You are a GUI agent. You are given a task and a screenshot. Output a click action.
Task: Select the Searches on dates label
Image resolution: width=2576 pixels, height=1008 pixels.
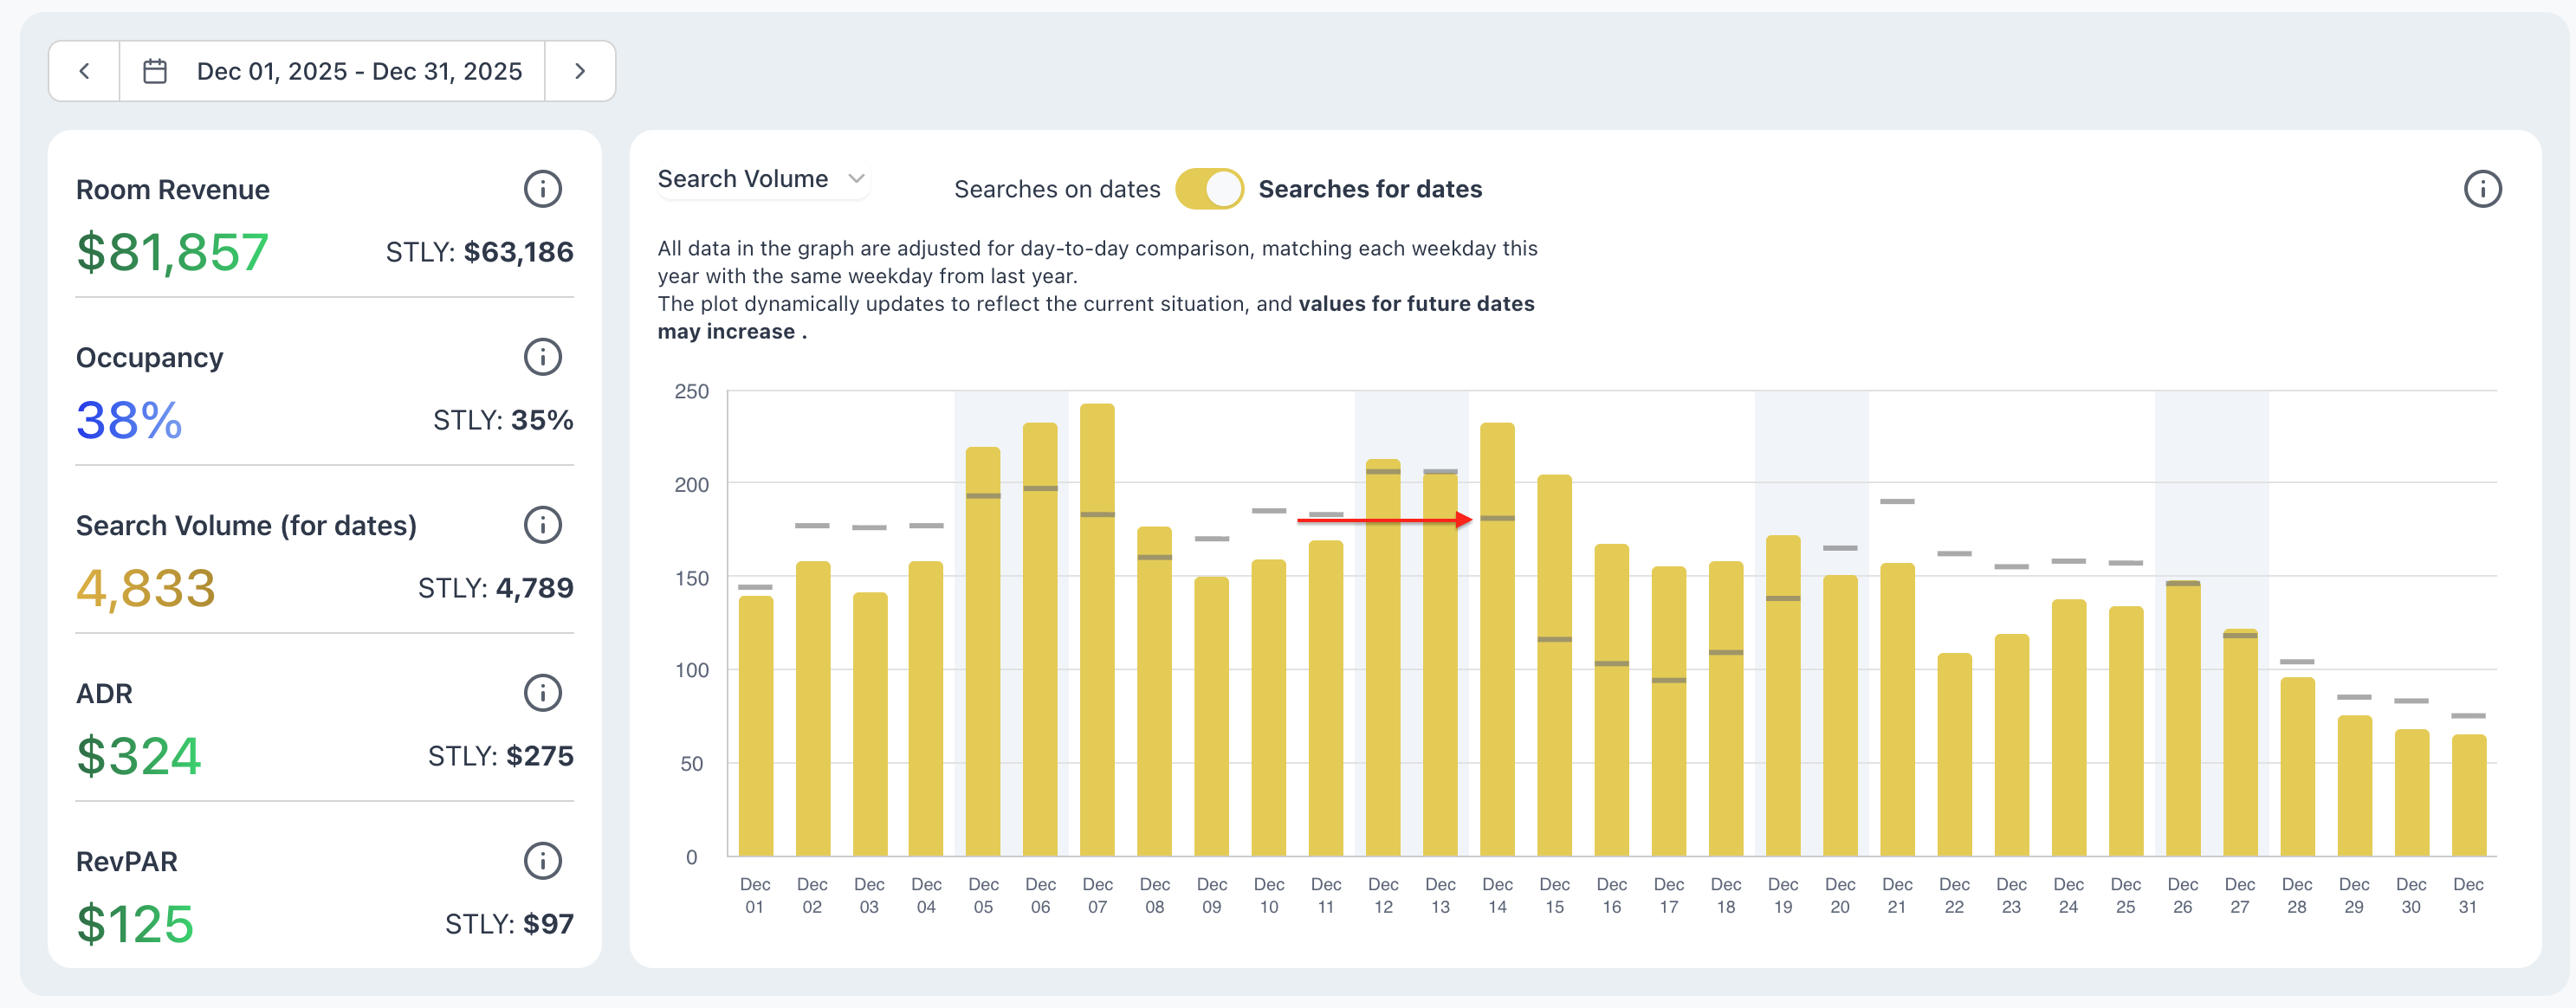click(x=1056, y=189)
